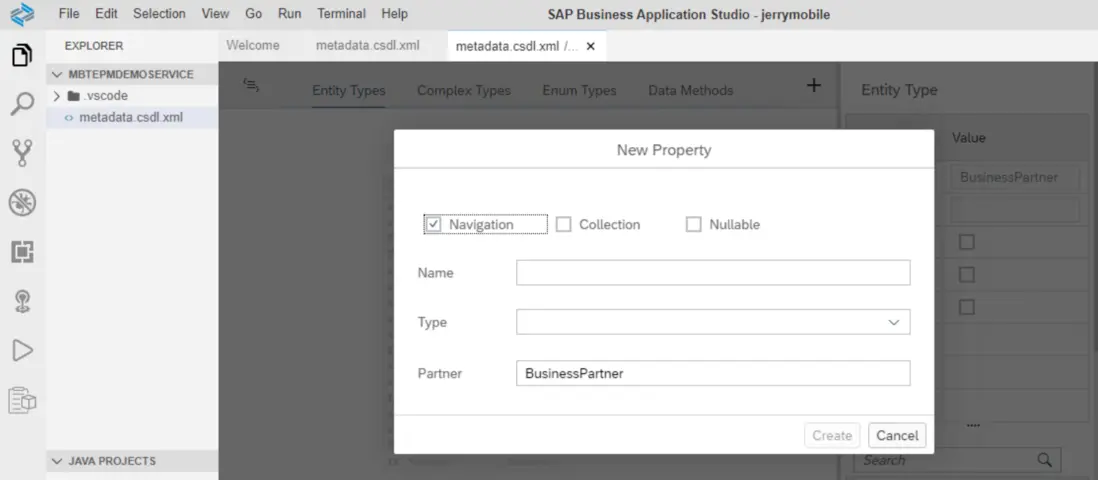Select metadata.csdl.xml in the explorer tree
This screenshot has width=1098, height=480.
point(130,117)
